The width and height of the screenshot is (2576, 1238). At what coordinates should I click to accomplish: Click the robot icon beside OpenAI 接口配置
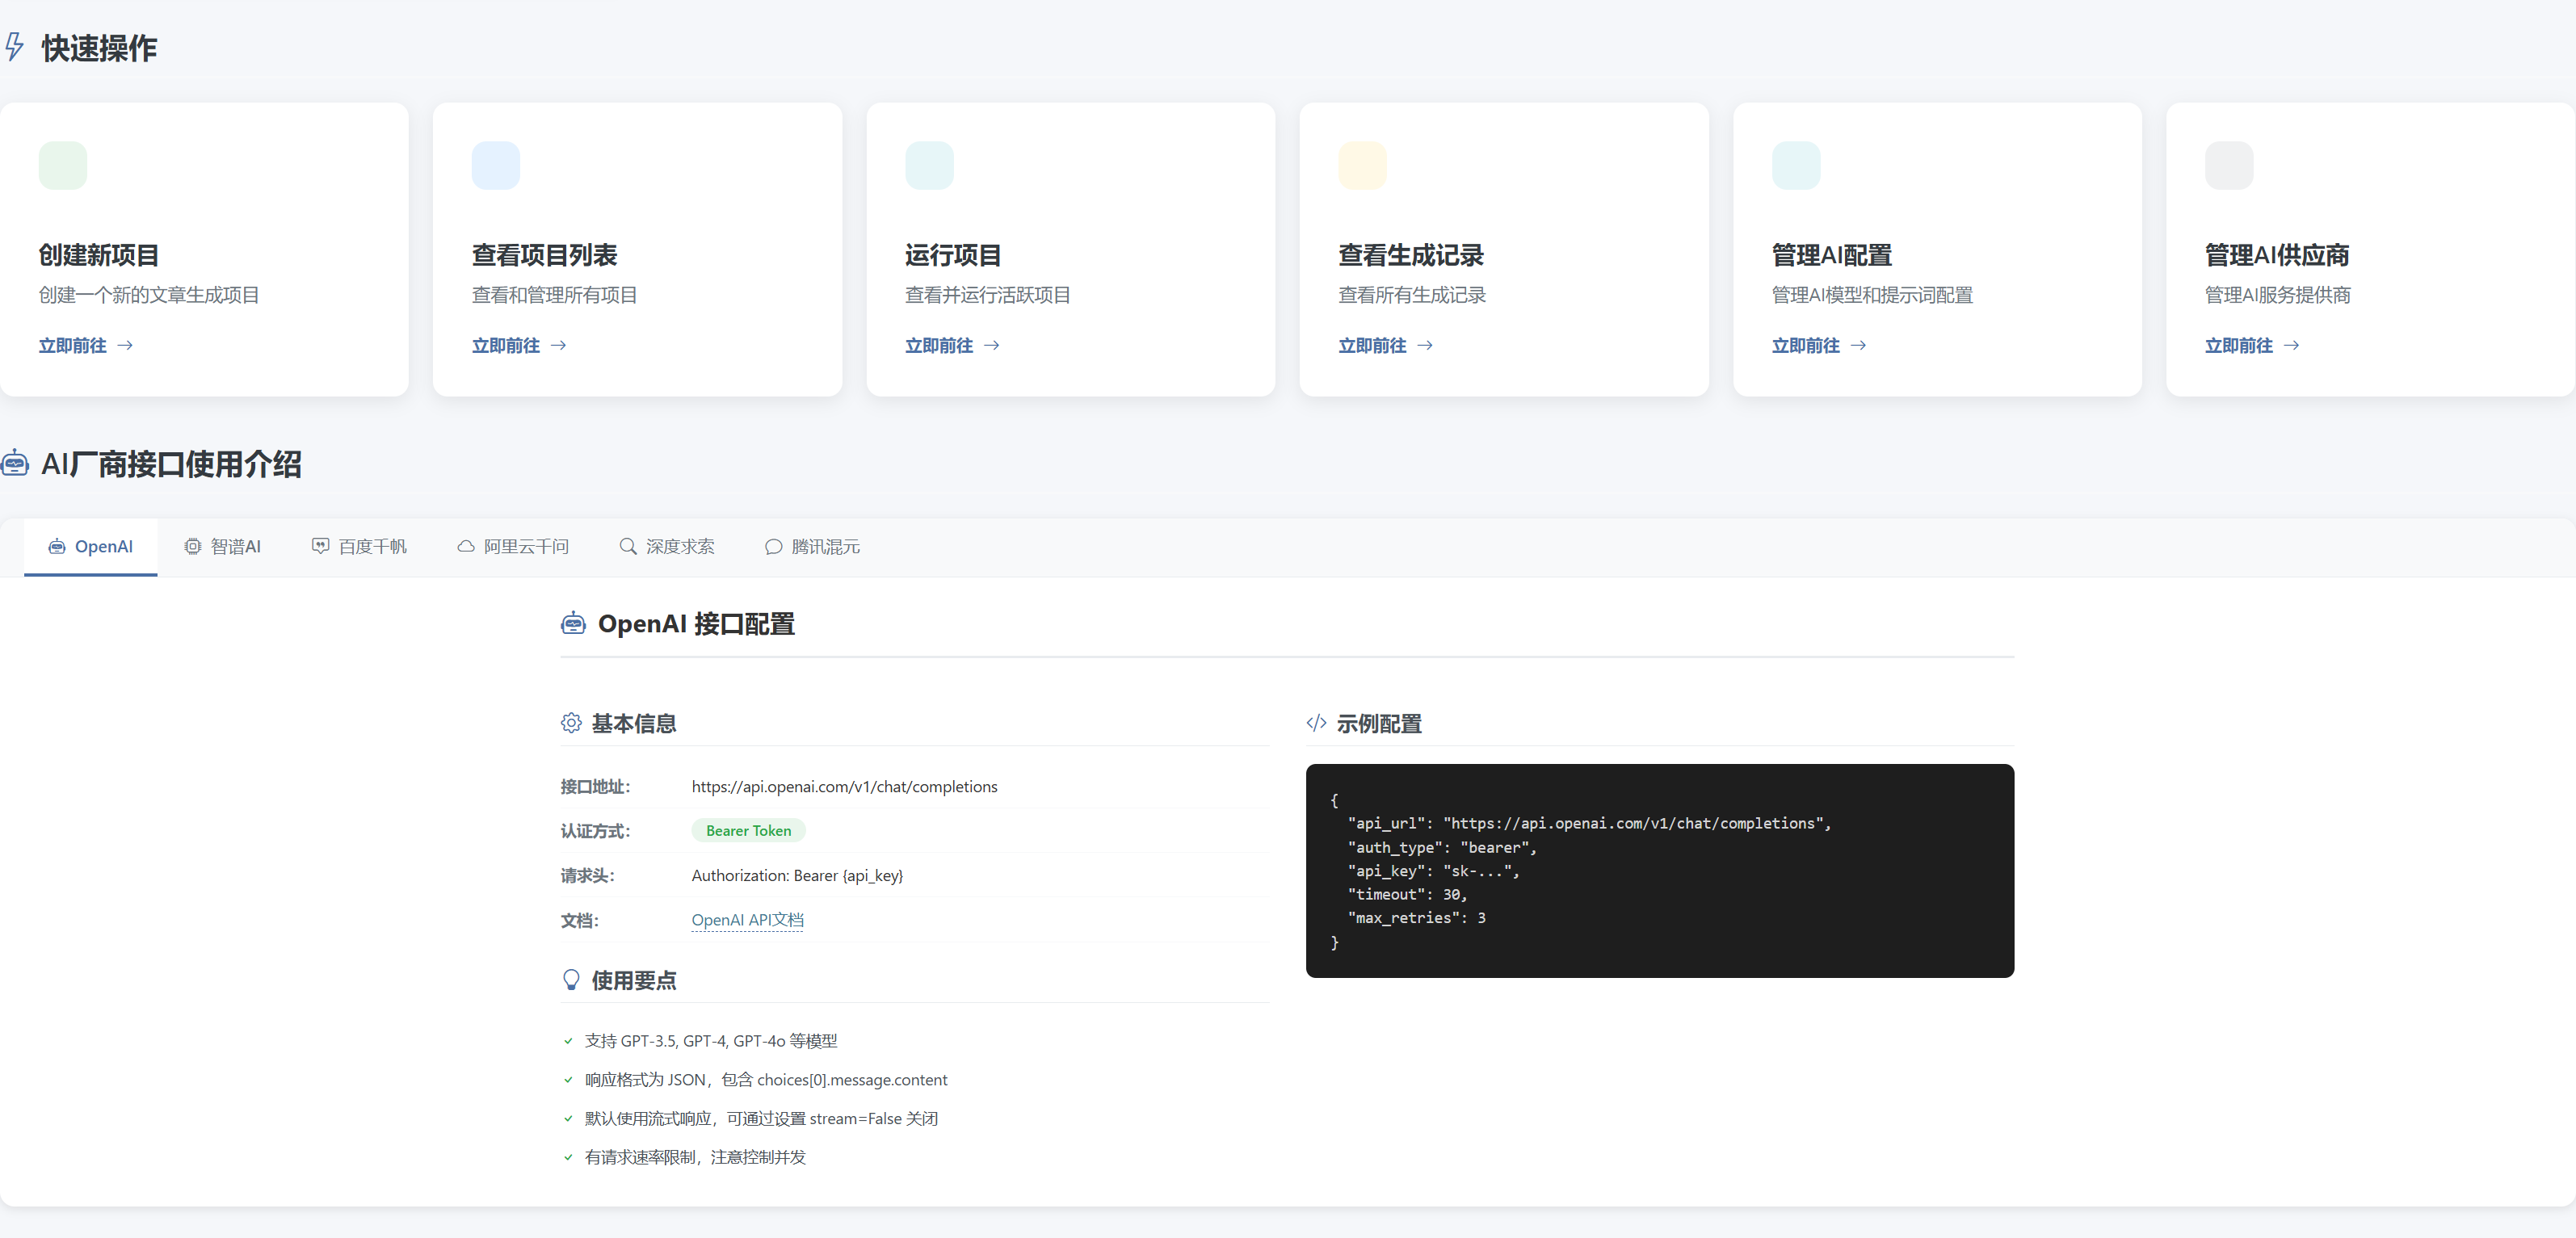(x=573, y=624)
